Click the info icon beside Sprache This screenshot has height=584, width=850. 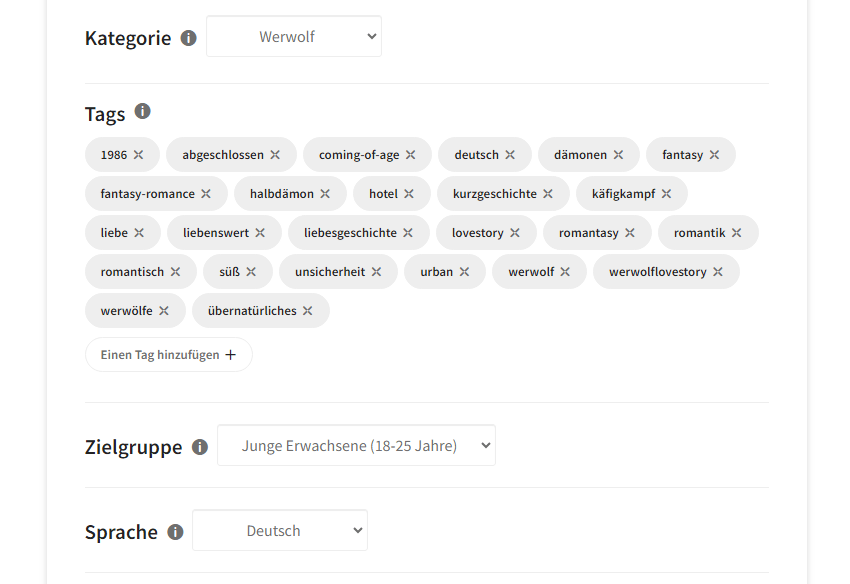[176, 532]
